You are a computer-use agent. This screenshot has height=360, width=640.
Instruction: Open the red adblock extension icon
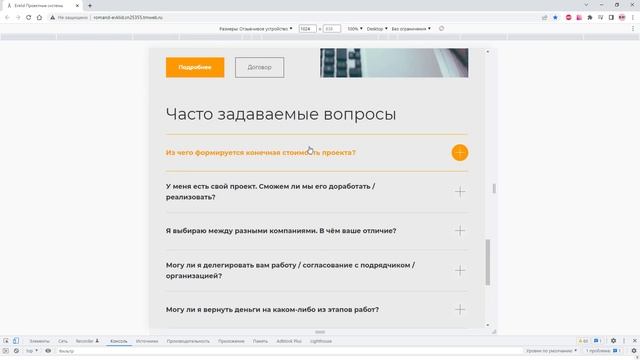pos(569,18)
